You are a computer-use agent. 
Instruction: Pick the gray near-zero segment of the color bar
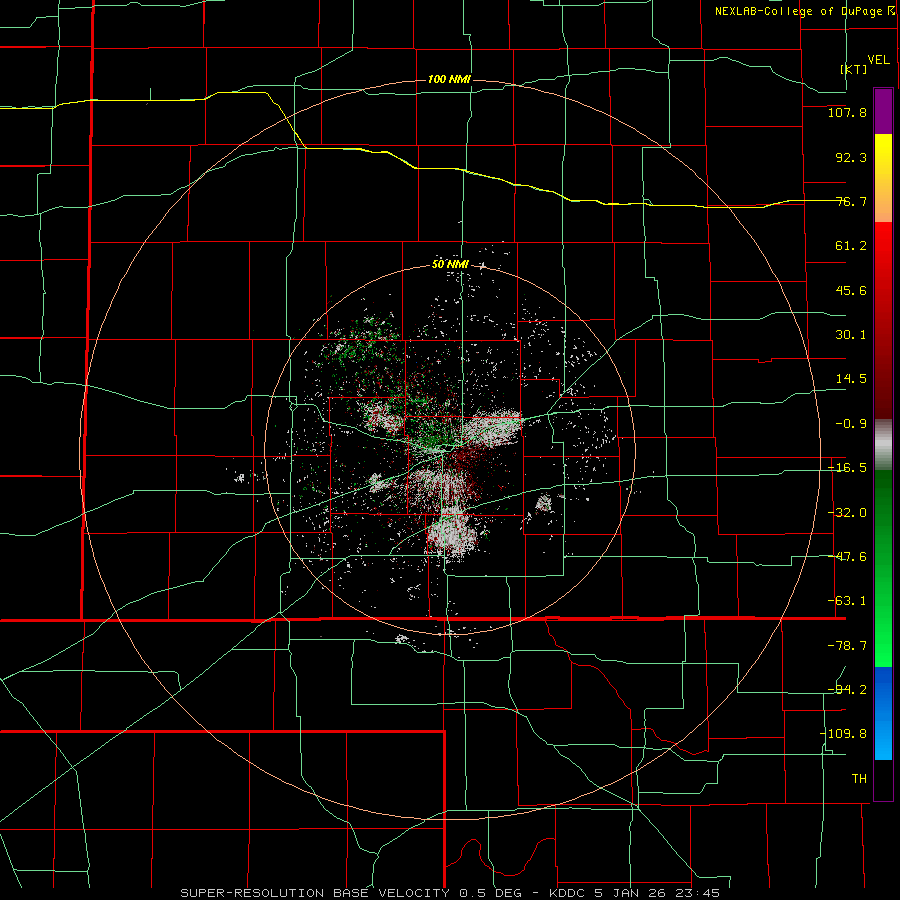883,445
